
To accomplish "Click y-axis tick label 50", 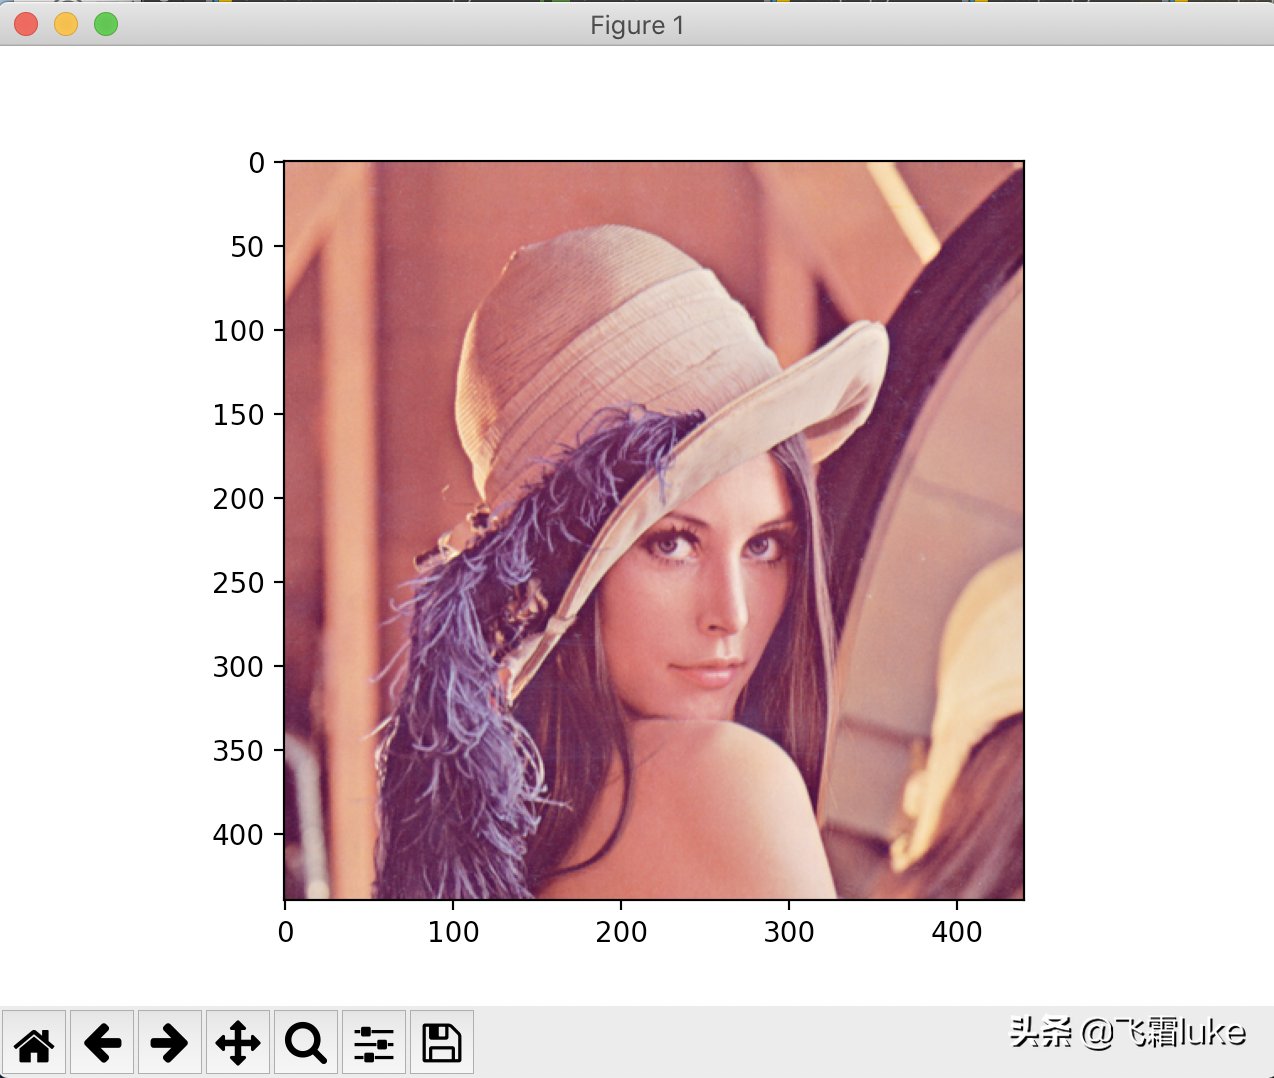I will pos(247,247).
